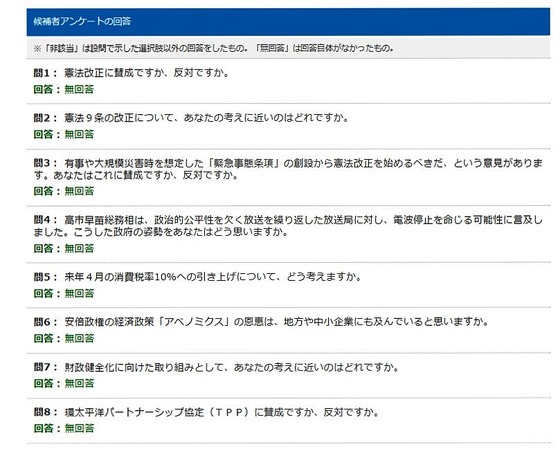Viewport: 560px width, 451px height.
Task: Select the 無回答 answer under 問7
Action: tap(79, 384)
